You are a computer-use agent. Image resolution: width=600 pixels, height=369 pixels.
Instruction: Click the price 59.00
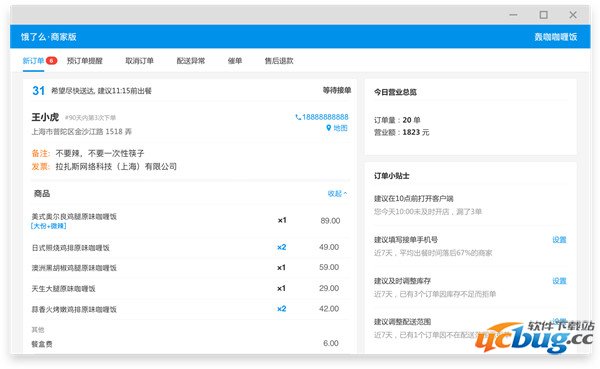tap(329, 267)
